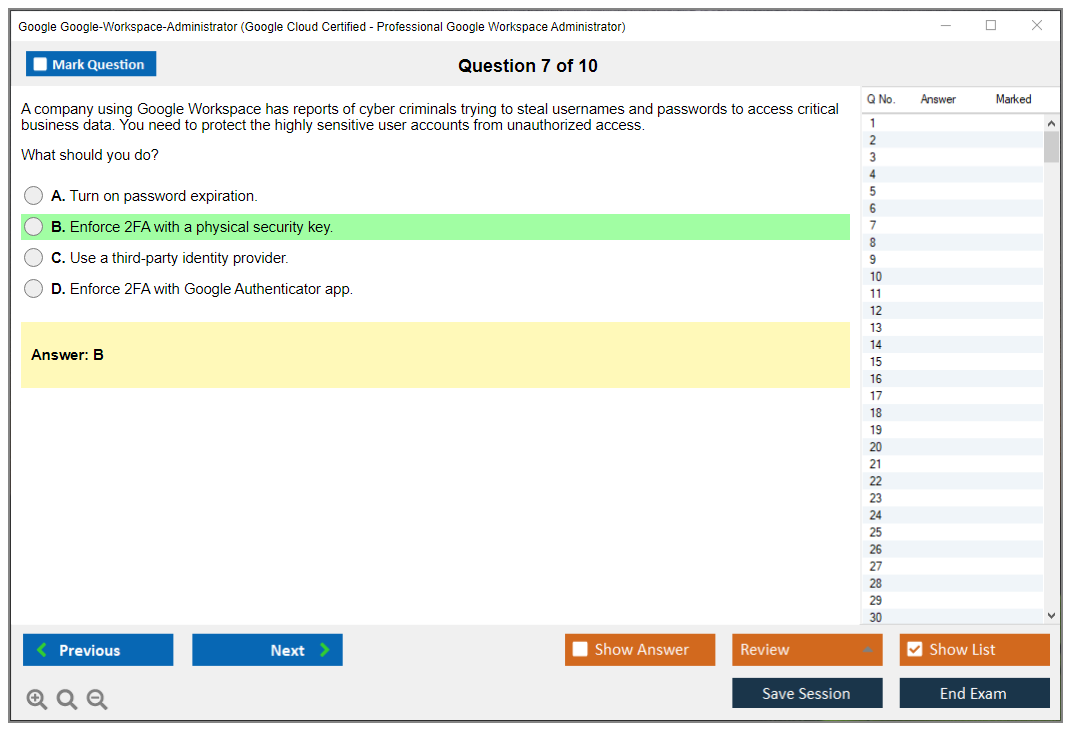Click the End Exam button
Viewport: 1075px width, 735px height.
[974, 693]
